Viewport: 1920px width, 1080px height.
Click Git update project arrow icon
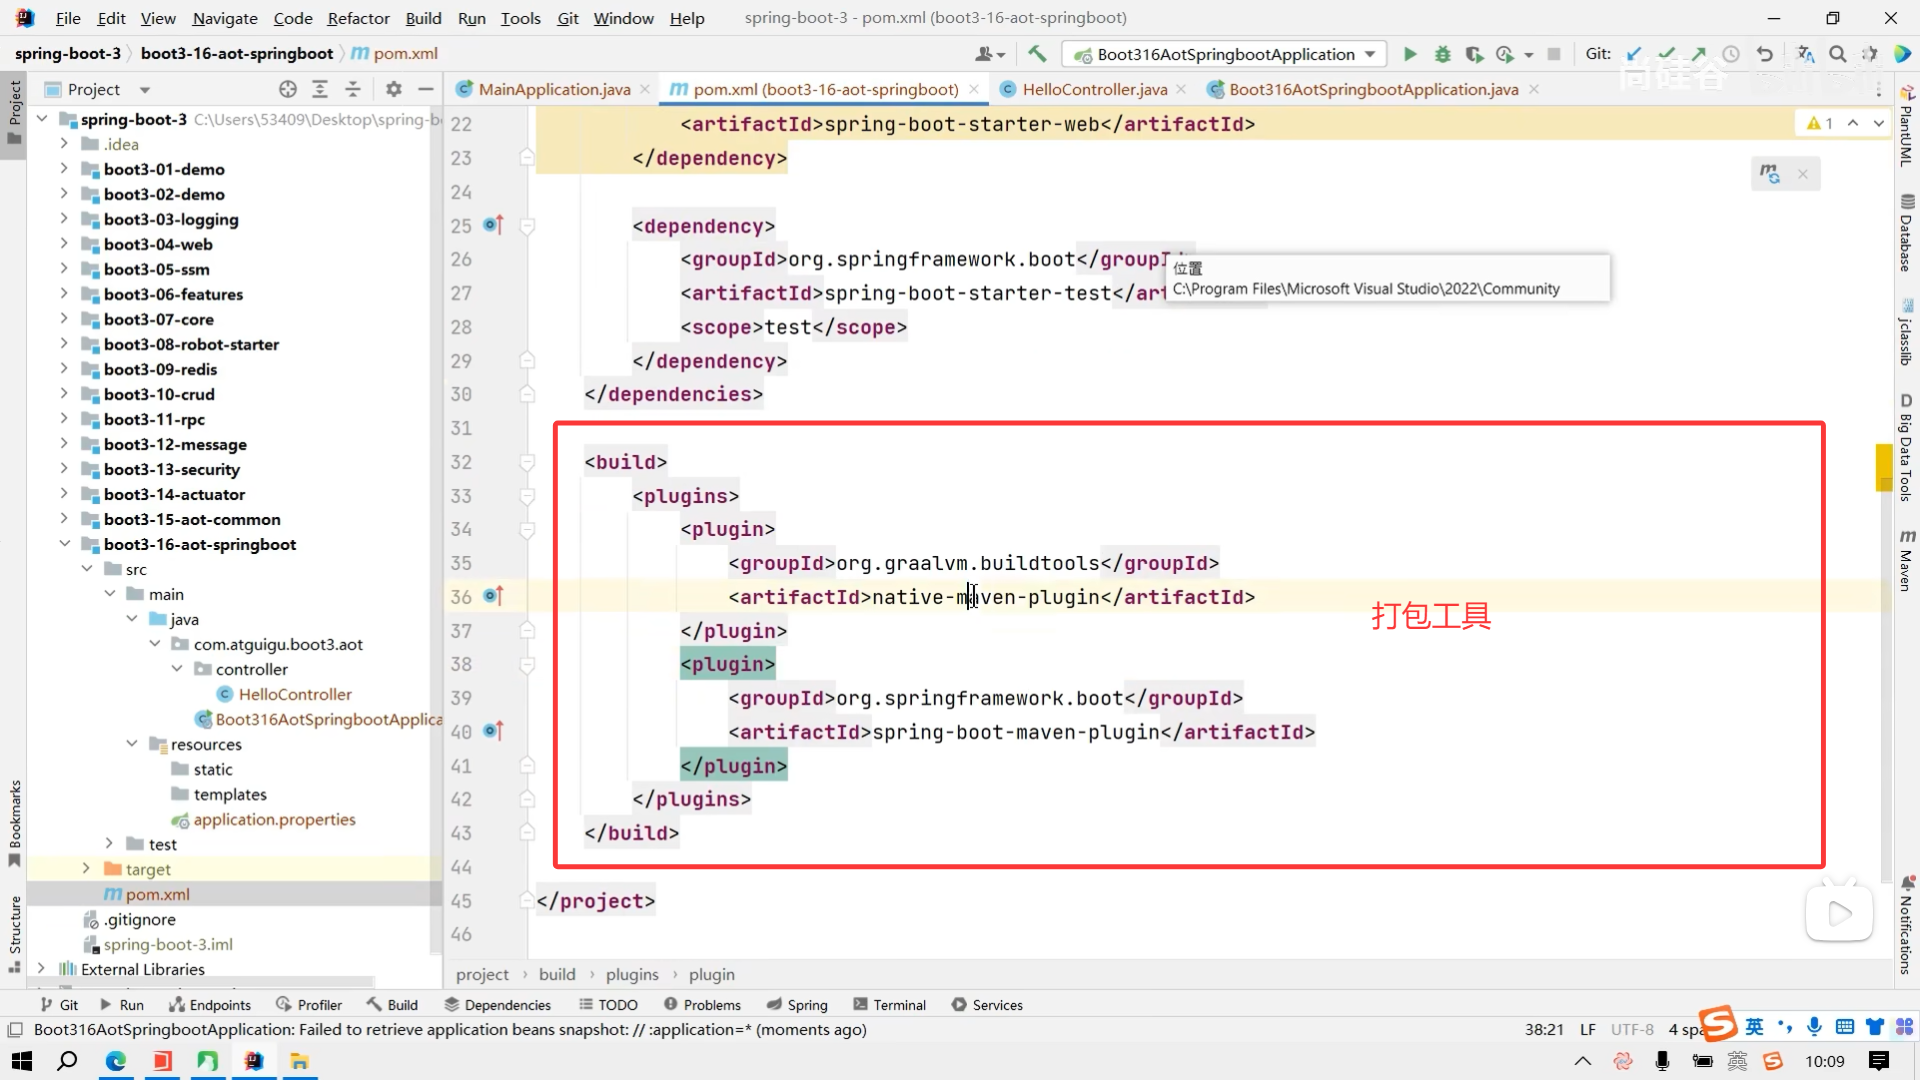[x=1634, y=54]
